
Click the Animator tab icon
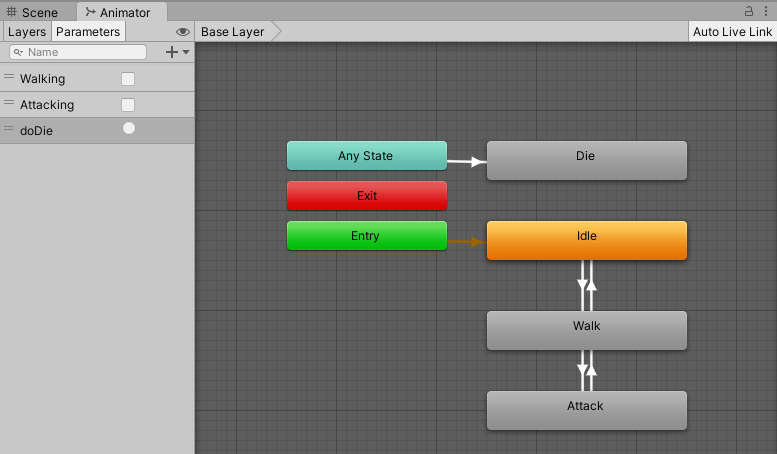click(90, 11)
